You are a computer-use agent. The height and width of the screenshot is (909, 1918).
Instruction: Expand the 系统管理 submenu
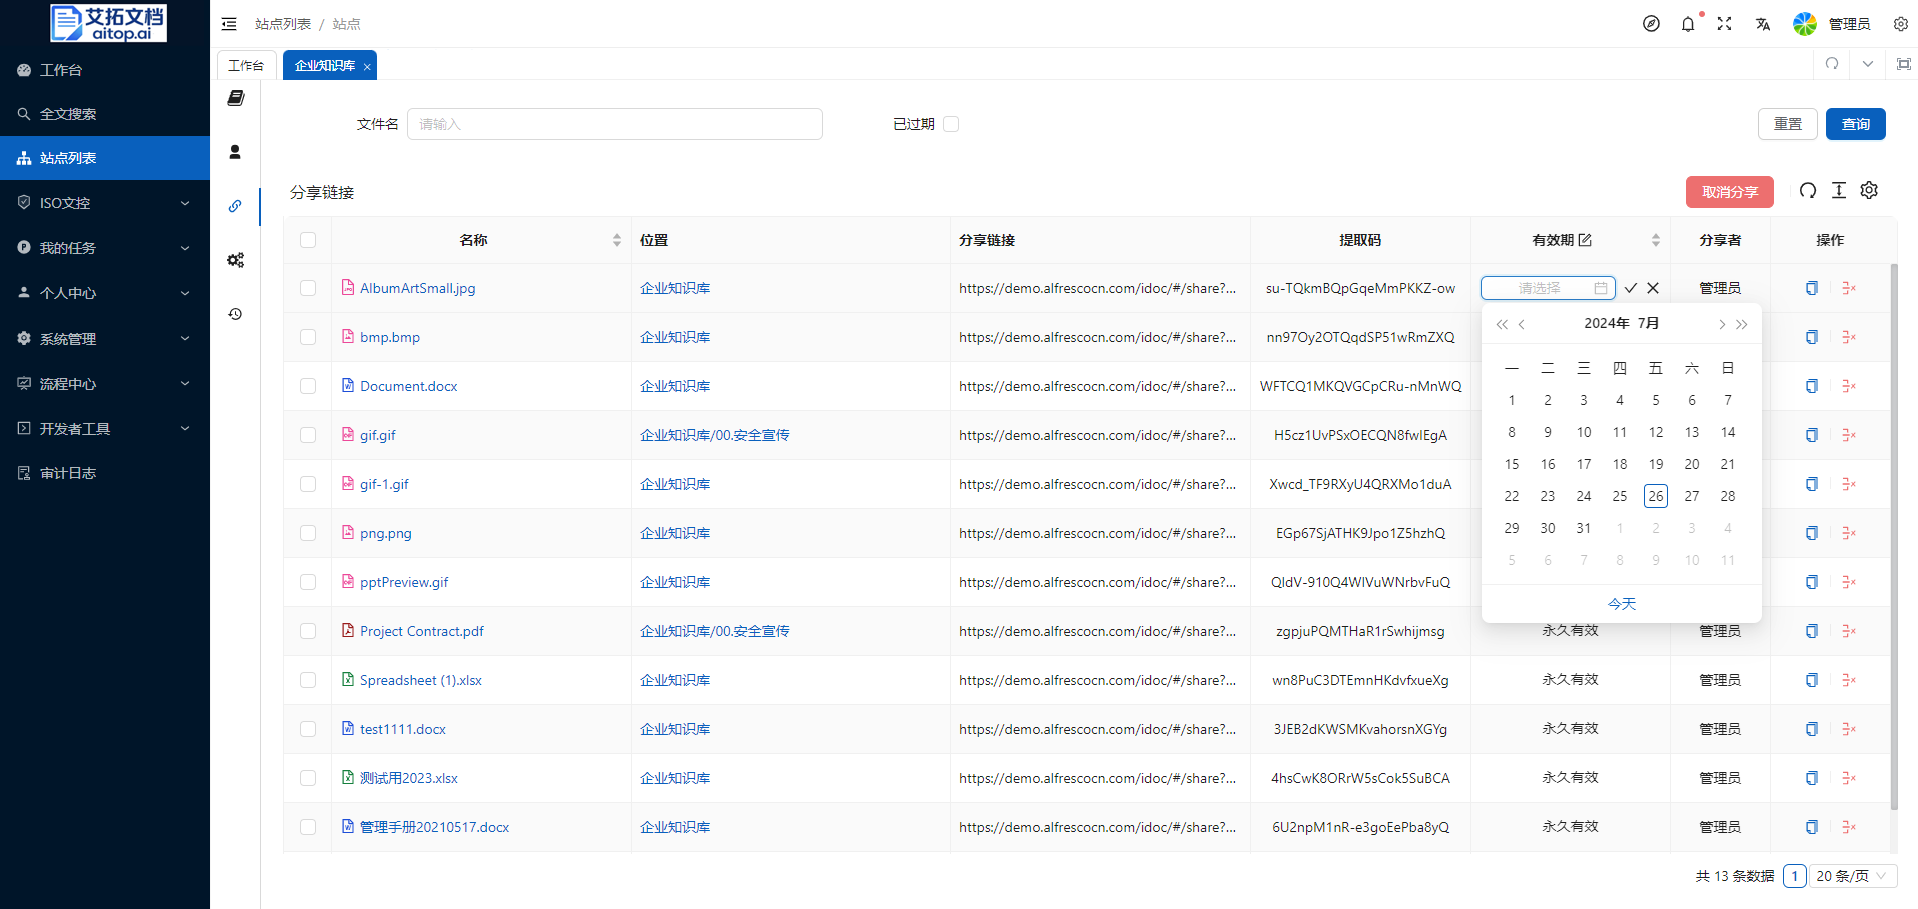pos(105,339)
